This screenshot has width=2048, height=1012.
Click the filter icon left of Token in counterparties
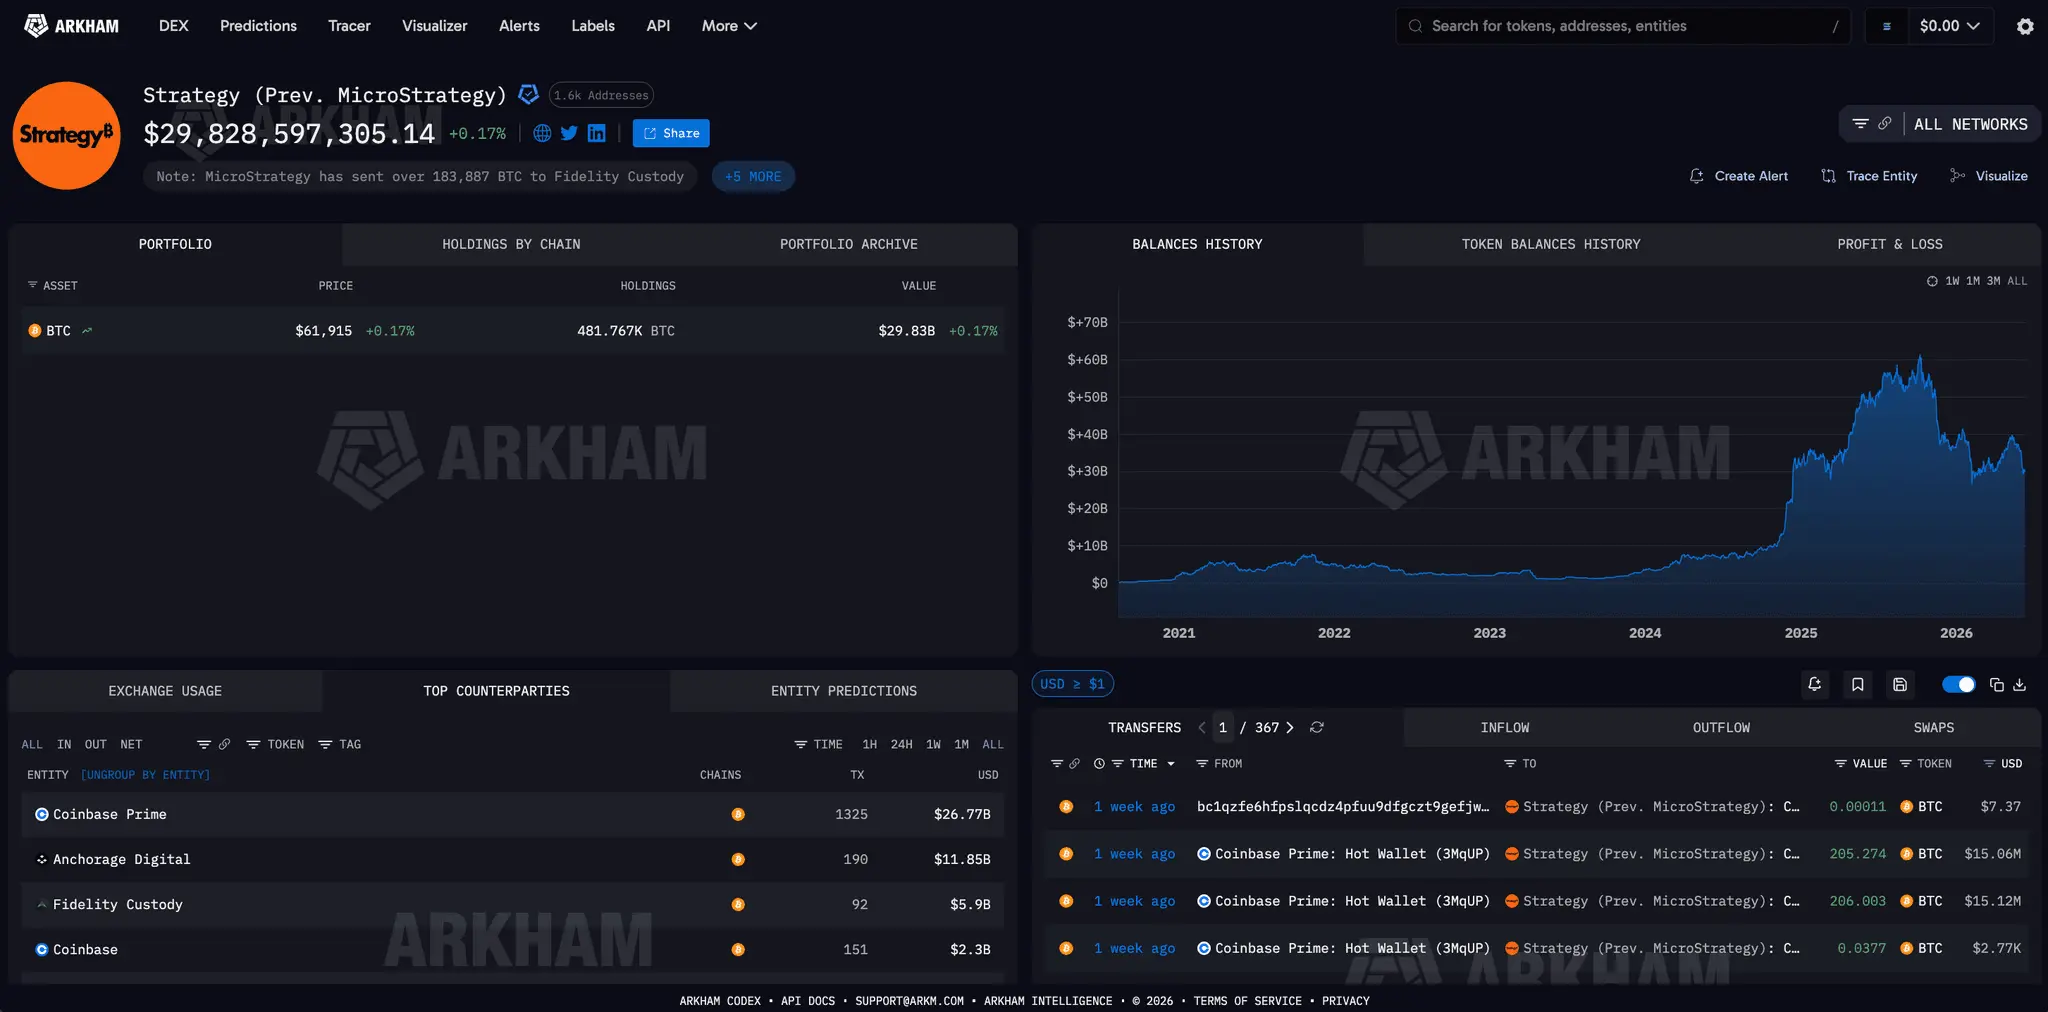(253, 745)
